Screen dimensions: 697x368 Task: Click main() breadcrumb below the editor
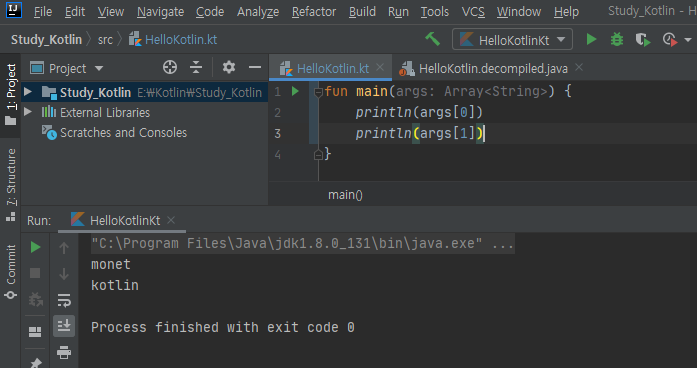[x=345, y=195]
